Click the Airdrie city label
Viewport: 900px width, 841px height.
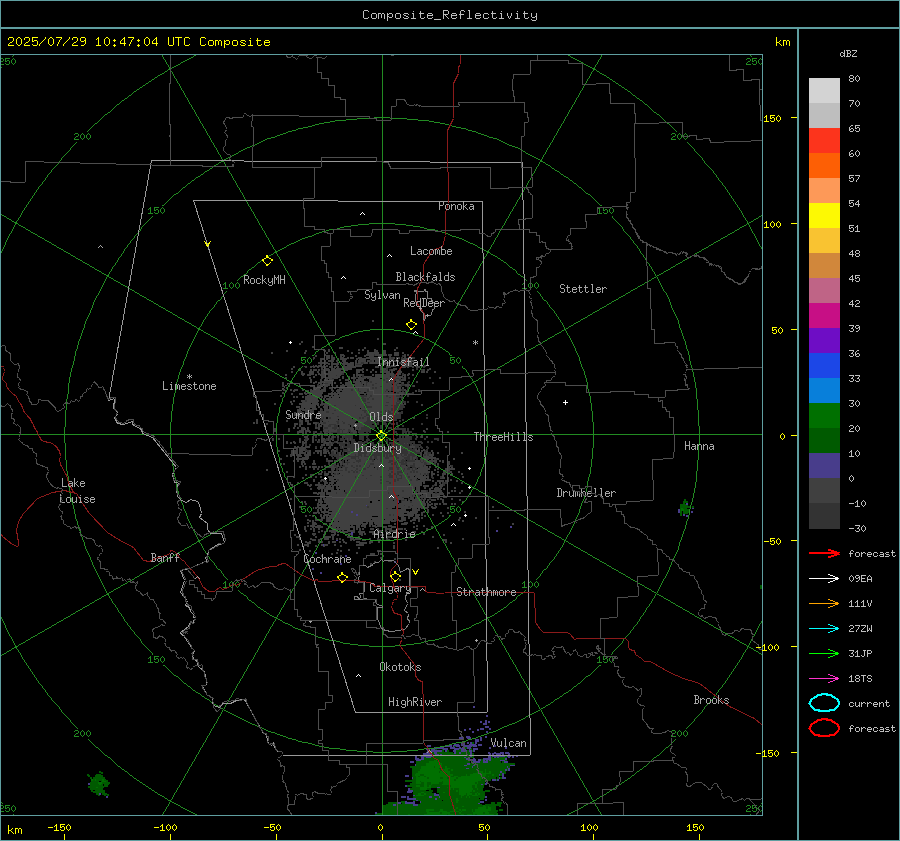pyautogui.click(x=394, y=534)
